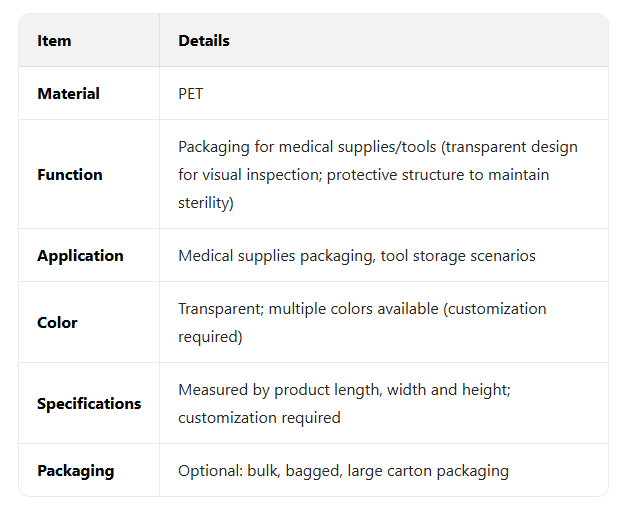631x509 pixels.
Task: Select the "Color" row label
Action: tap(57, 323)
